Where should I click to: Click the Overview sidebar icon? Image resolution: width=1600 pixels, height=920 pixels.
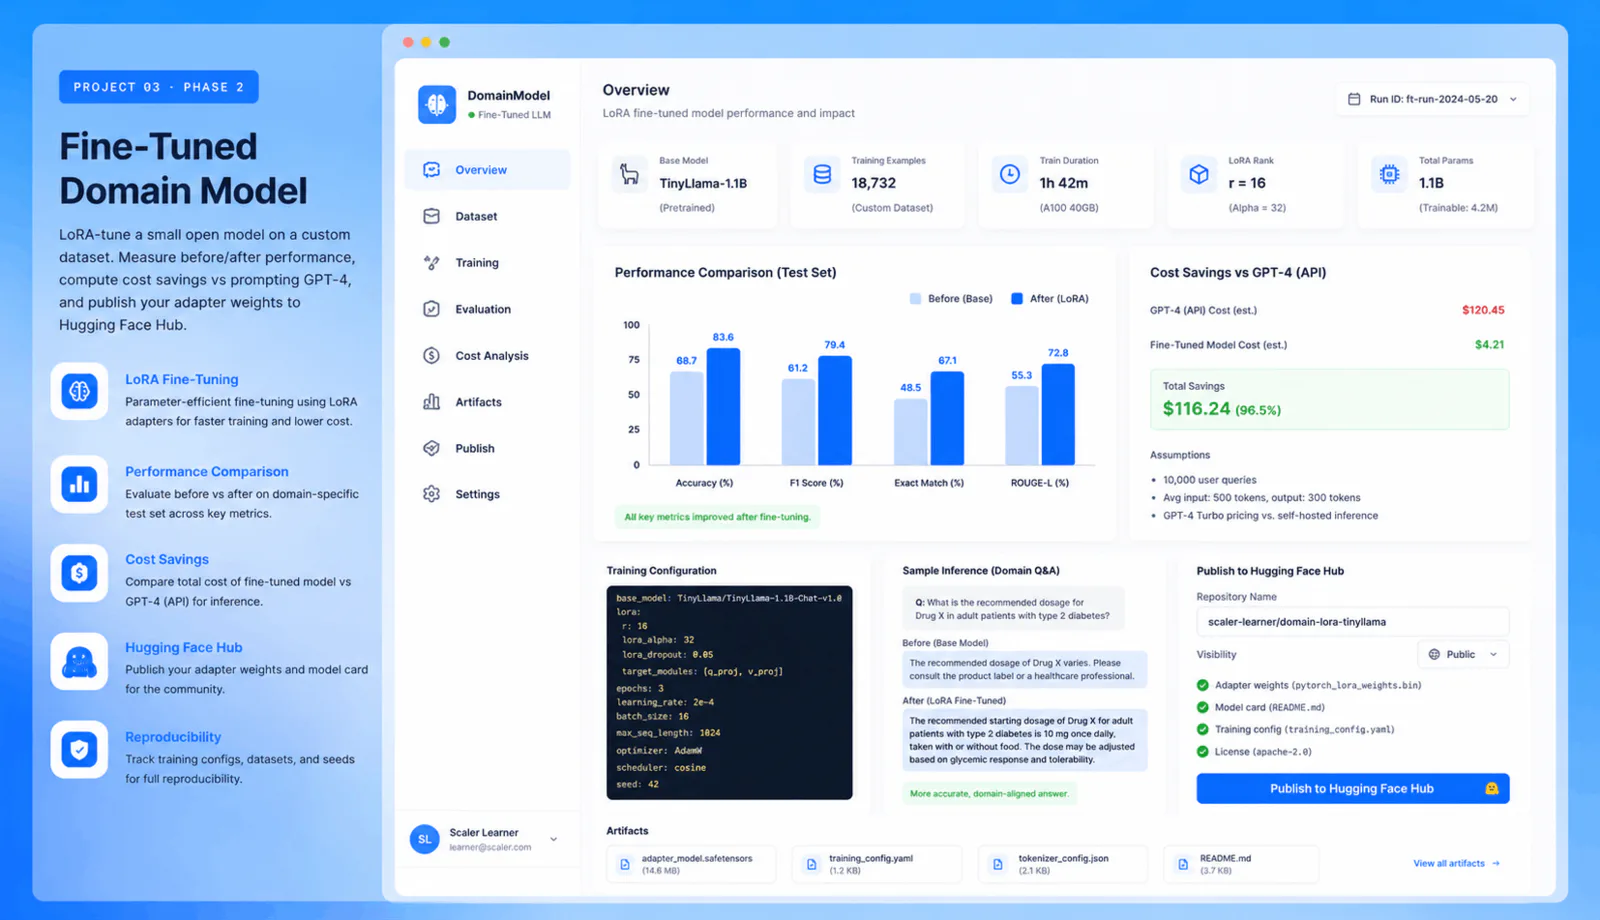[431, 170]
